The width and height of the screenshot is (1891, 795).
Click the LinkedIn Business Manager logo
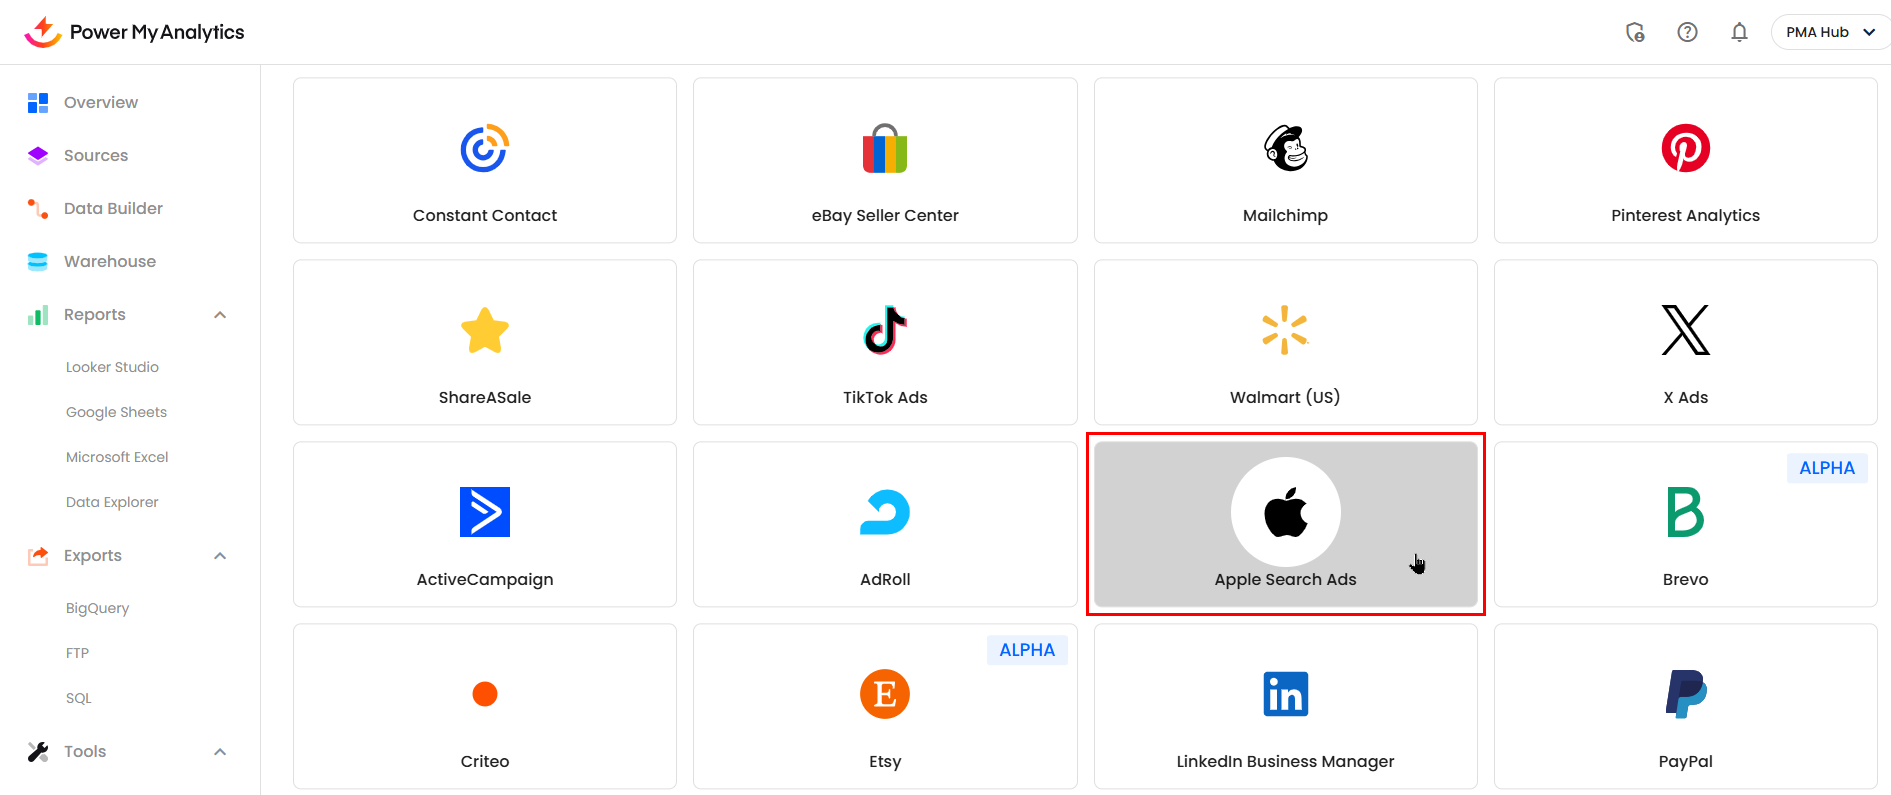pos(1285,694)
